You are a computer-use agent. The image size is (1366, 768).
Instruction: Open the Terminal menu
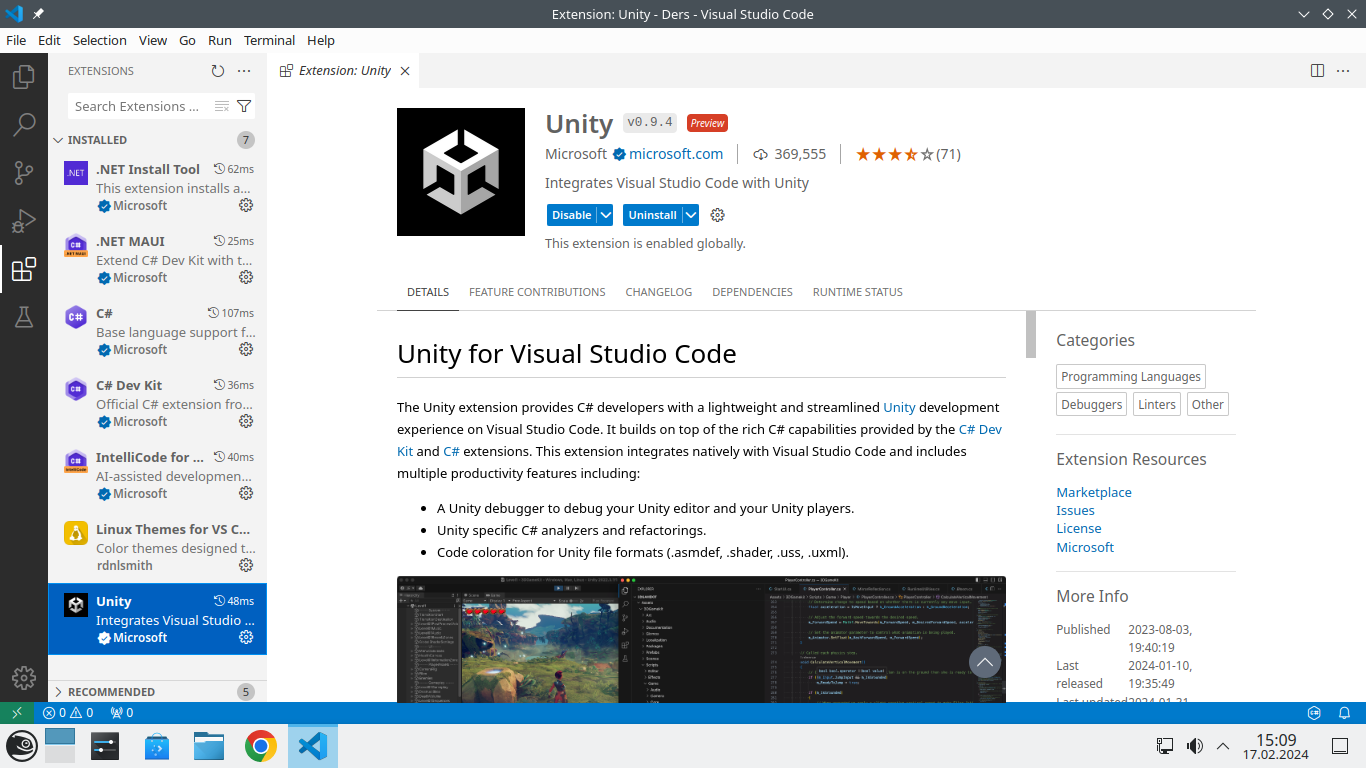269,40
